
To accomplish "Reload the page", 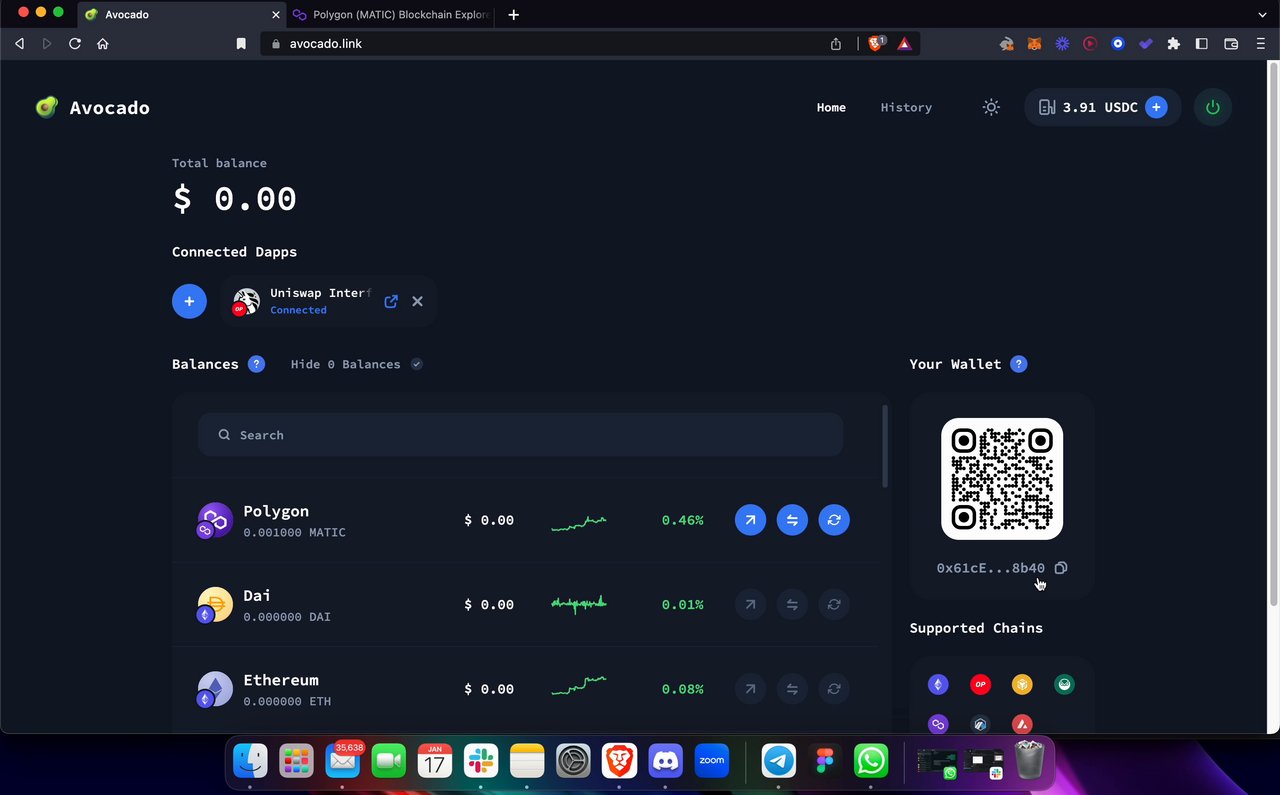I will pos(75,44).
